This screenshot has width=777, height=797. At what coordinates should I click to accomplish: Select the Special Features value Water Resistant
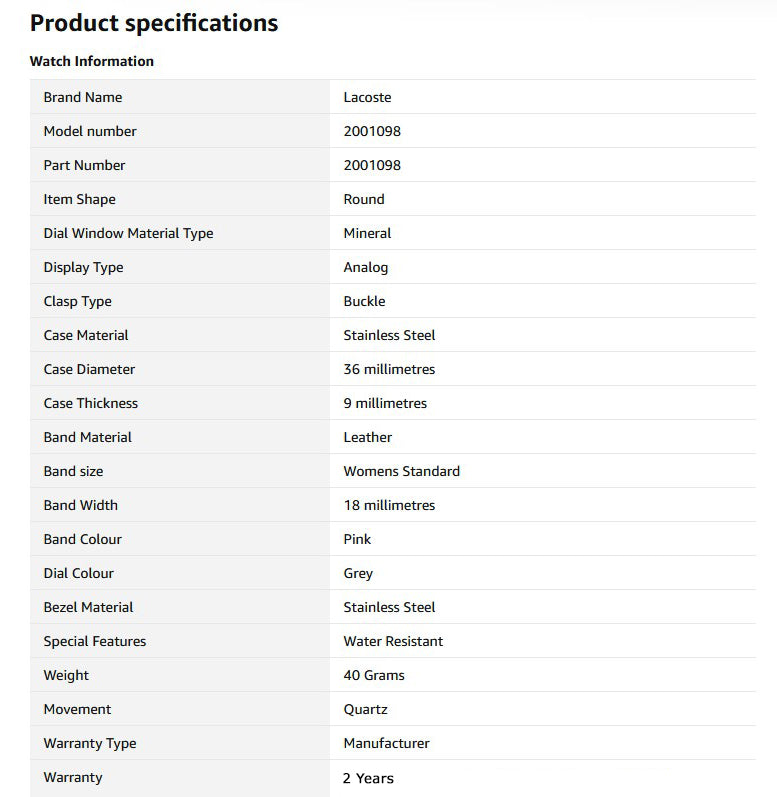pos(393,641)
